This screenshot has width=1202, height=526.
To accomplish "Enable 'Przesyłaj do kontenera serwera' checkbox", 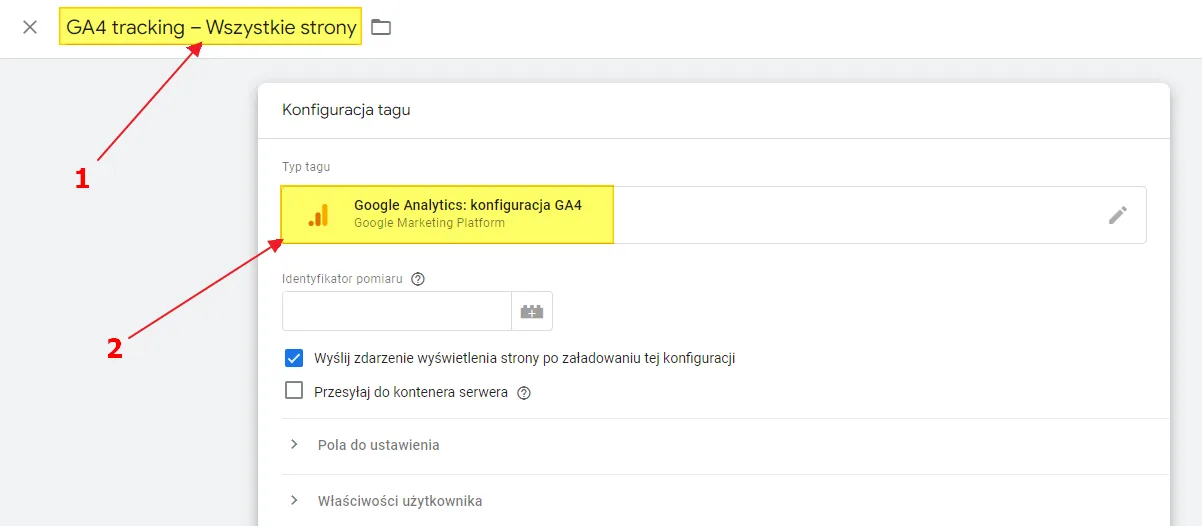I will (294, 391).
